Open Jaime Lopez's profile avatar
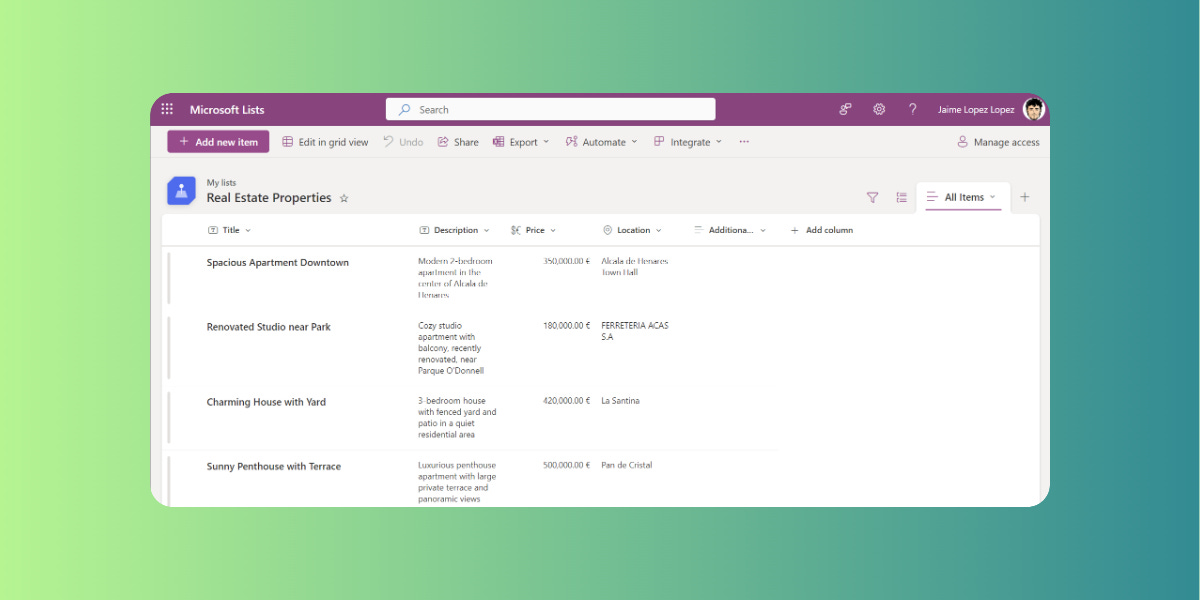The width and height of the screenshot is (1200, 600). click(1033, 109)
